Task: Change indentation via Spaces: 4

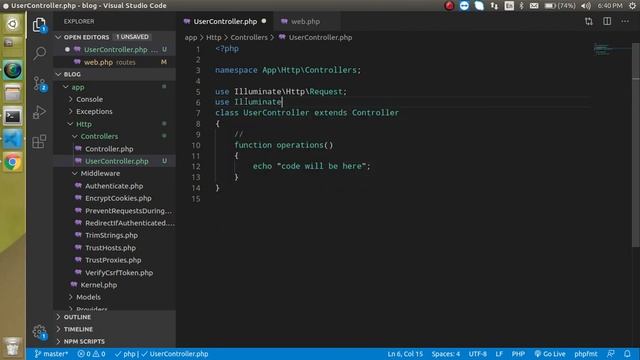Action: pos(446,354)
